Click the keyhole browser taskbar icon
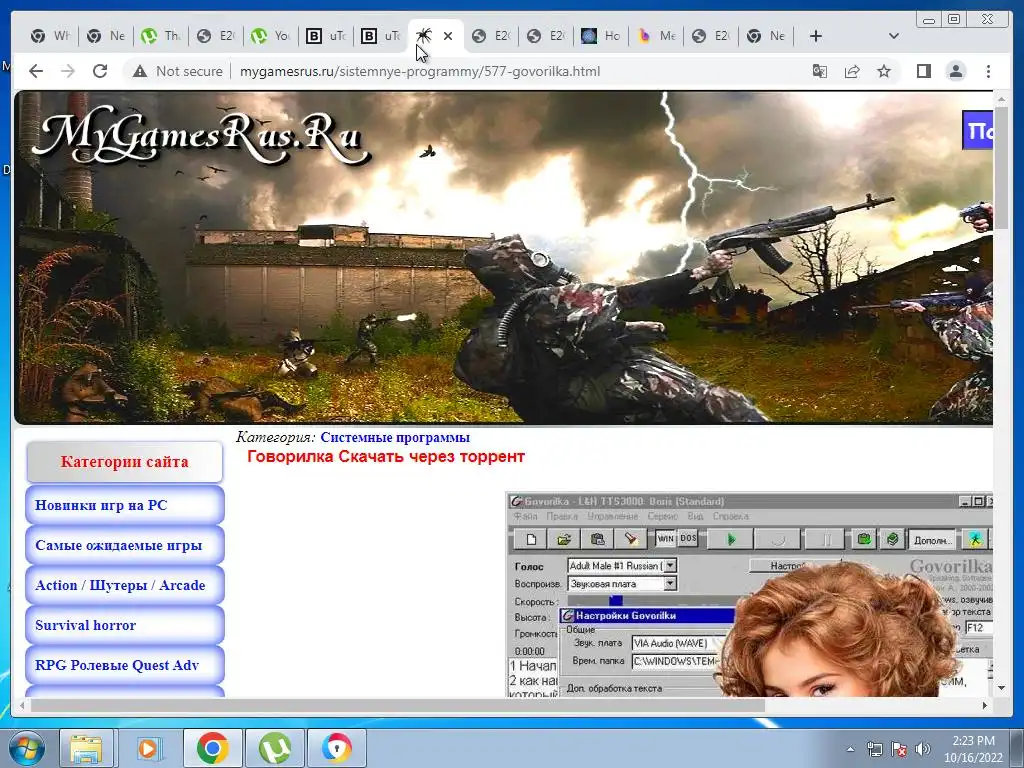 pyautogui.click(x=336, y=748)
